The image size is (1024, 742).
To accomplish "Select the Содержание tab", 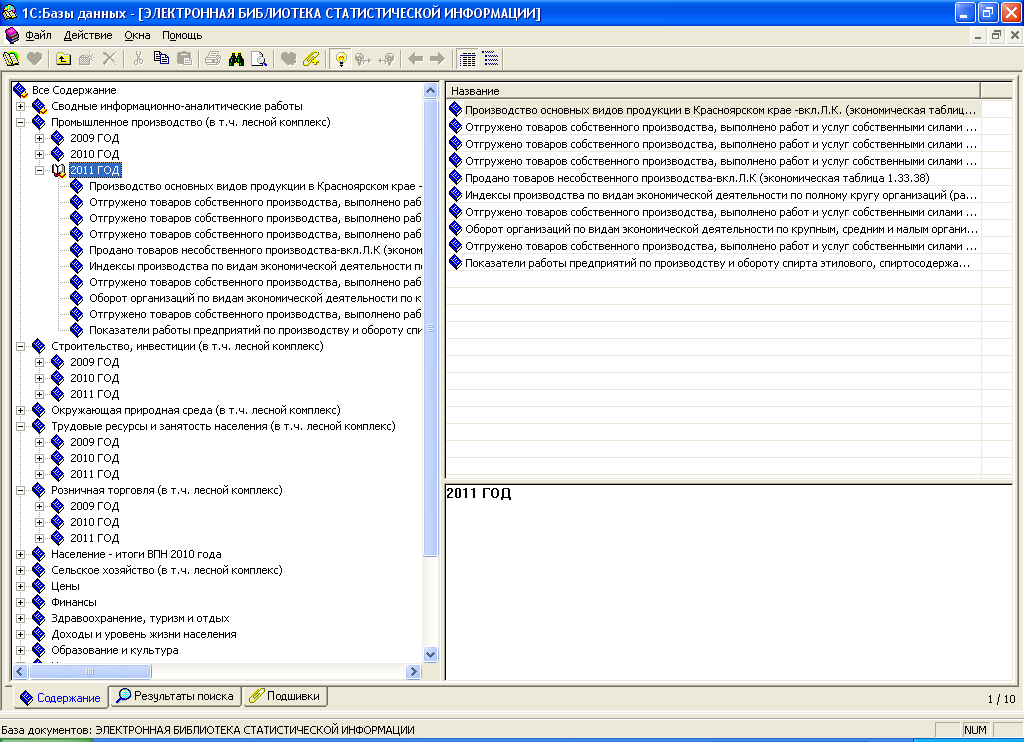I will tap(60, 698).
